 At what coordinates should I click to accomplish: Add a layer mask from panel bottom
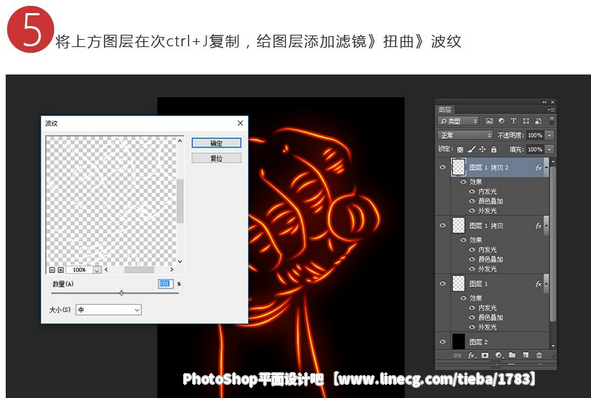(x=485, y=355)
